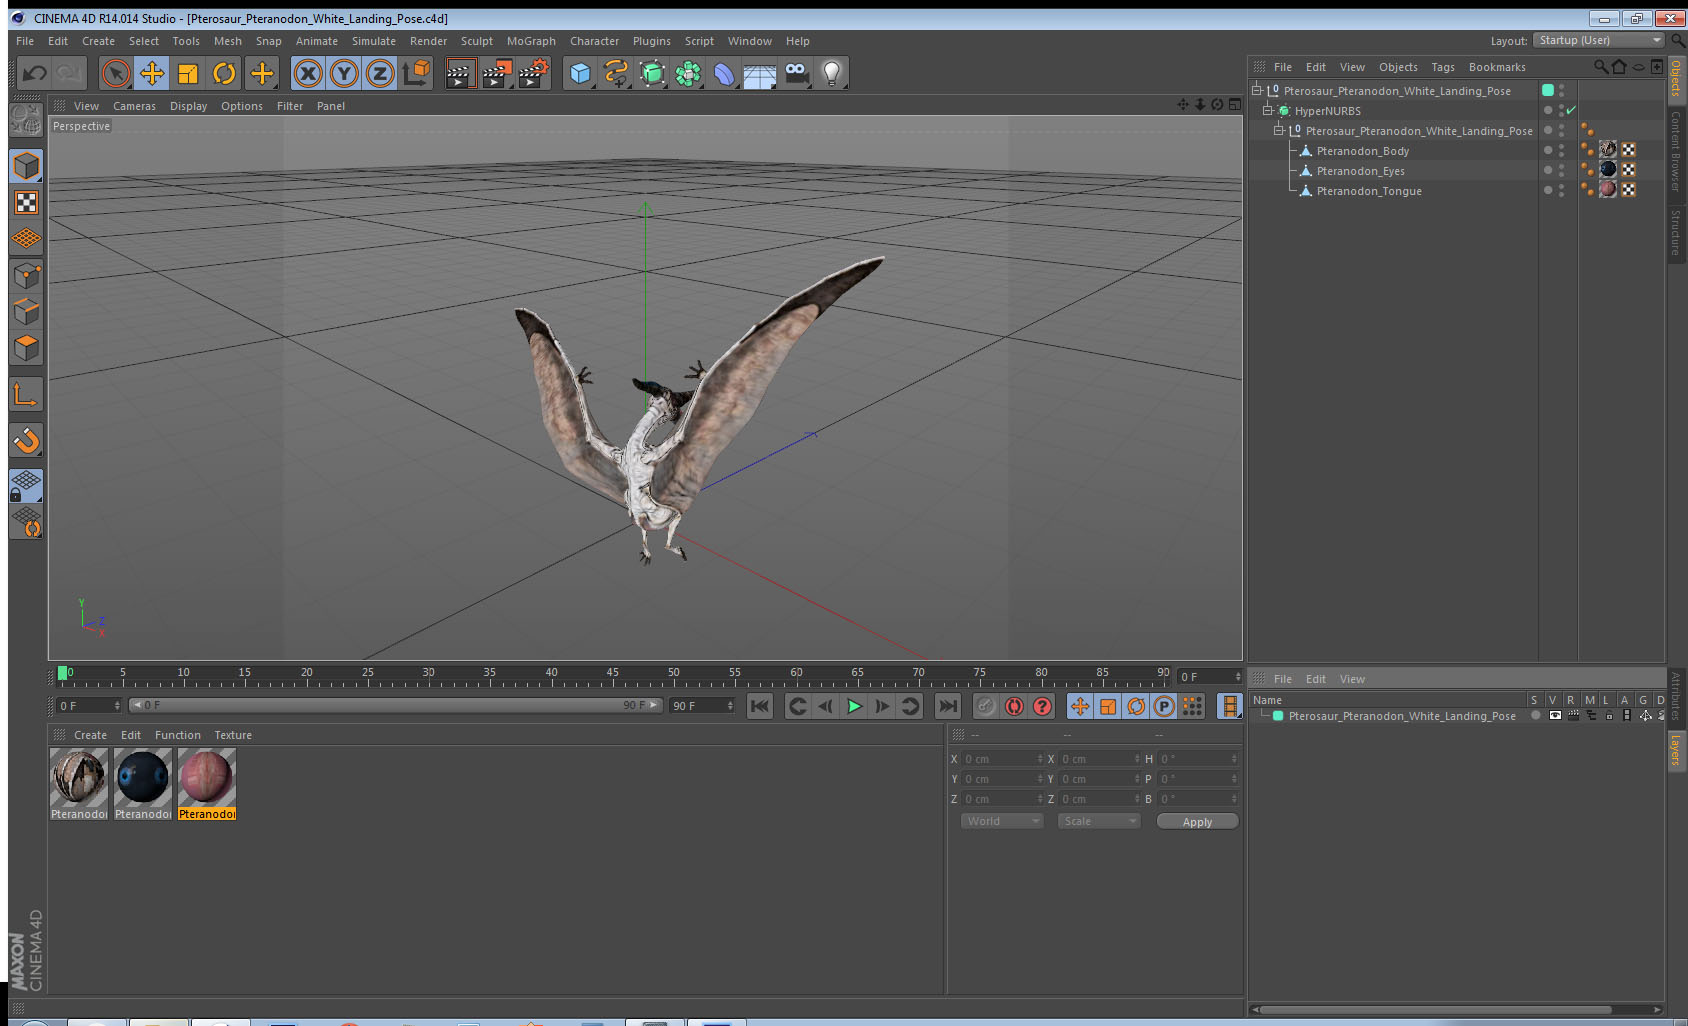Open the MoGraph menu
This screenshot has height=1026, width=1688.
[x=531, y=41]
